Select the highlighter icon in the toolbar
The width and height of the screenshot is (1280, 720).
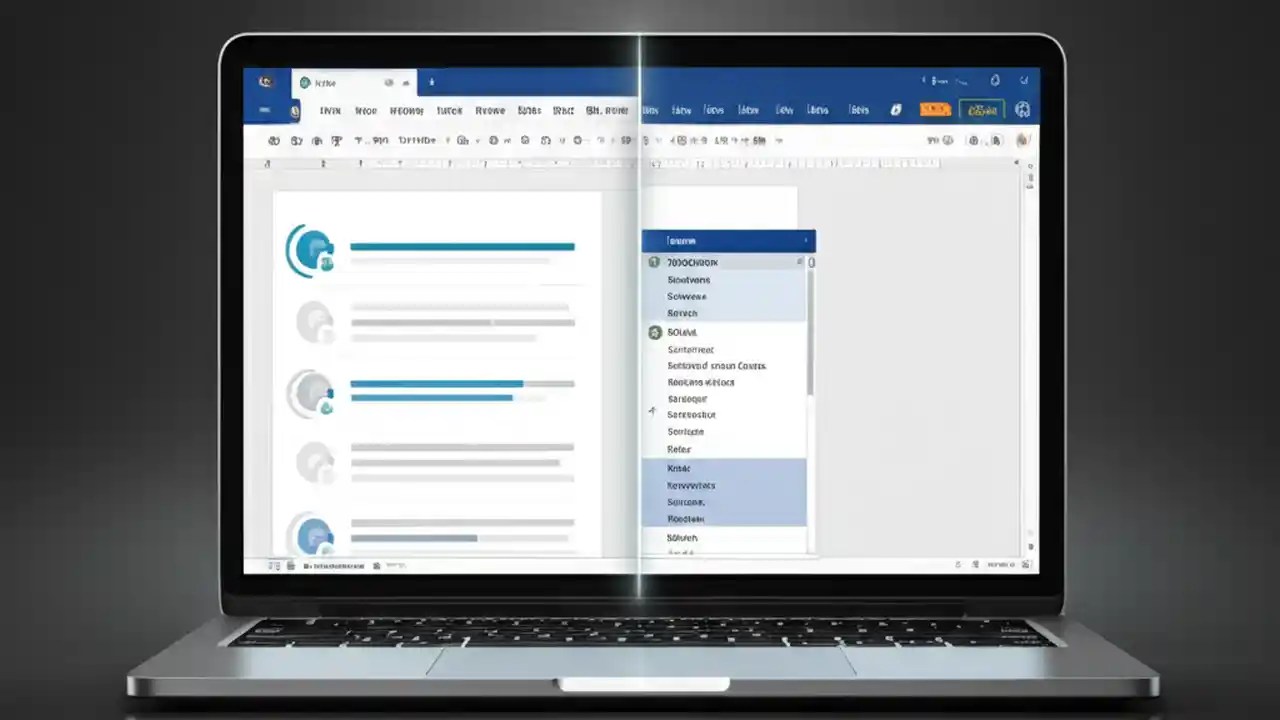pos(598,140)
